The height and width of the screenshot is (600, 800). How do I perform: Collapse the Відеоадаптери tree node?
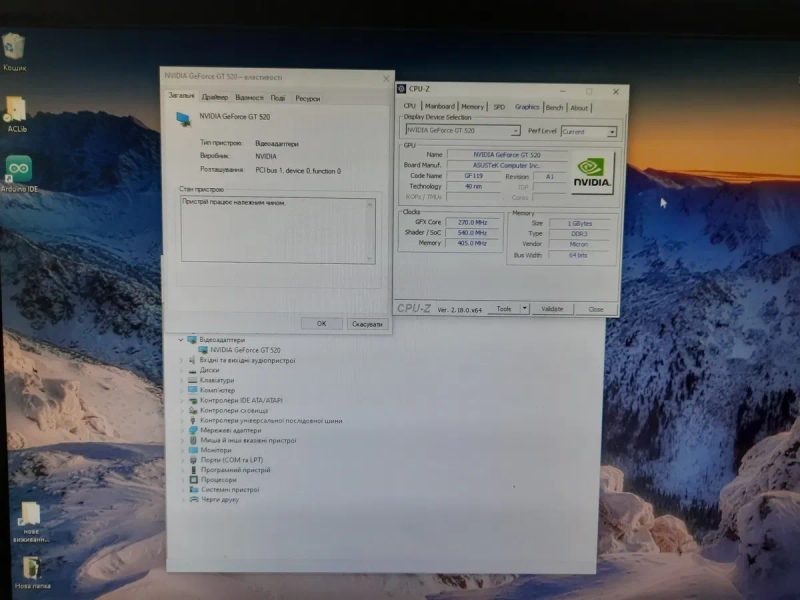point(181,340)
